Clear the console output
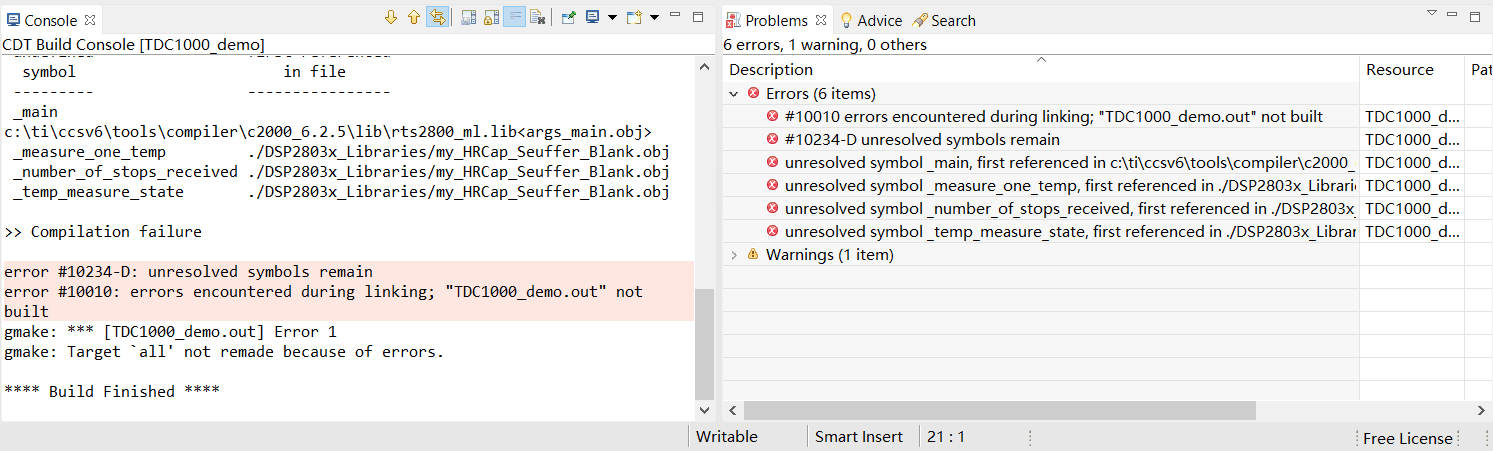Viewport: 1493px width, 451px height. pos(537,17)
